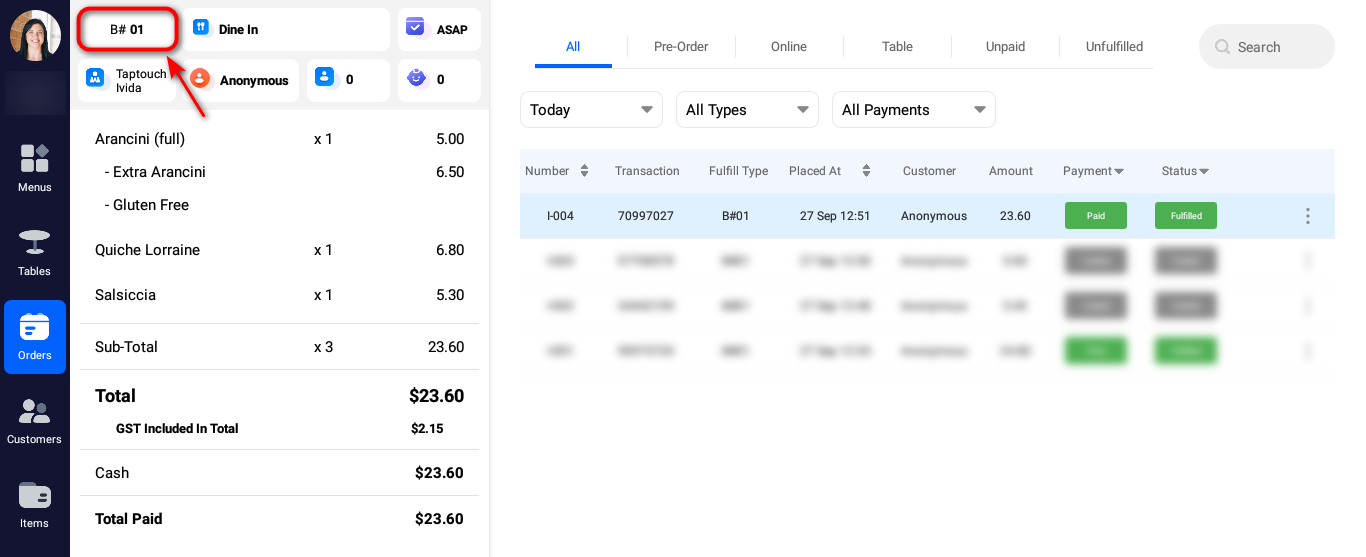Switch to the Unpaid tab
The height and width of the screenshot is (557, 1366).
[x=1005, y=47]
